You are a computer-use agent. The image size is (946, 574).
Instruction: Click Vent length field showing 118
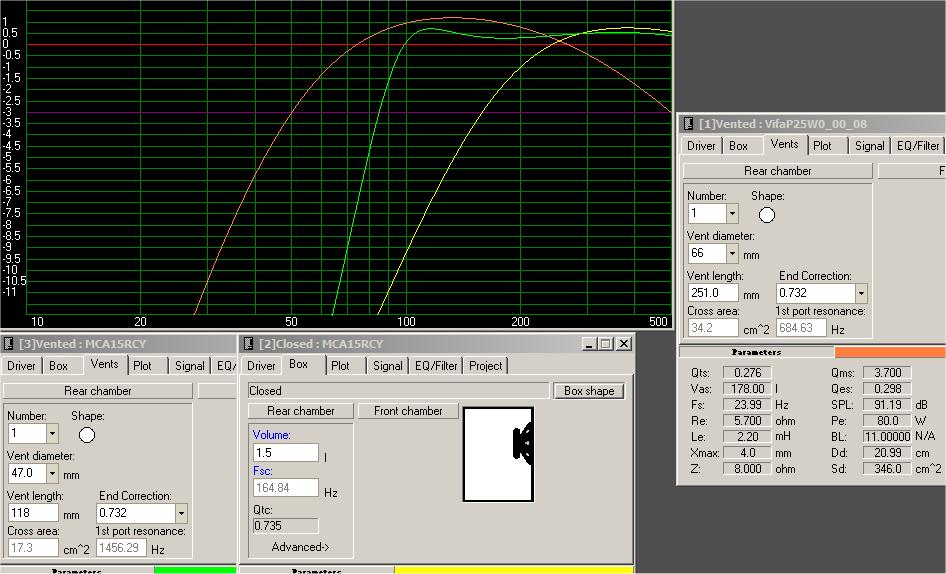click(33, 513)
